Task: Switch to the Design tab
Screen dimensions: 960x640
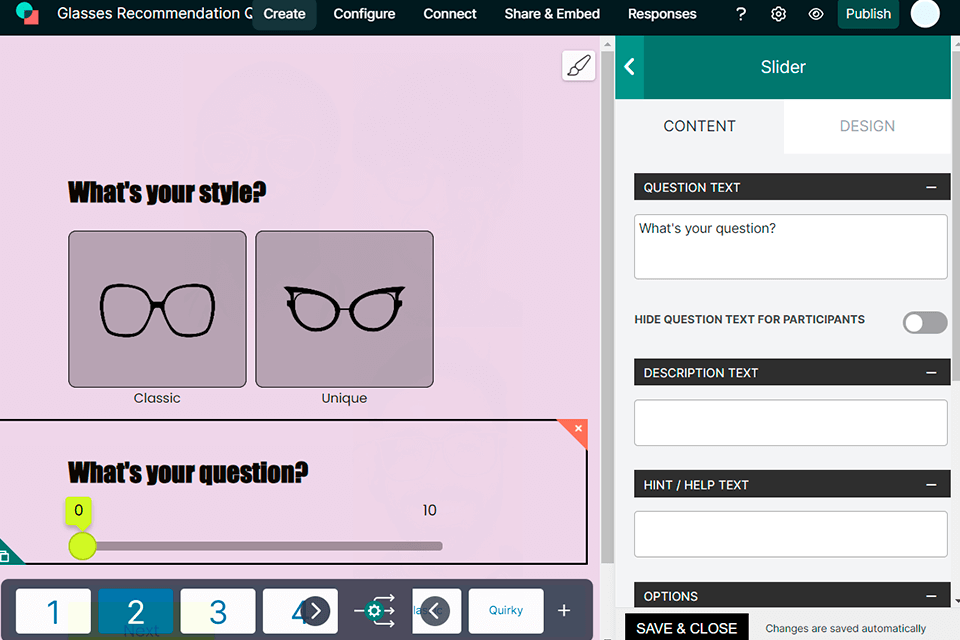Action: pyautogui.click(x=867, y=126)
